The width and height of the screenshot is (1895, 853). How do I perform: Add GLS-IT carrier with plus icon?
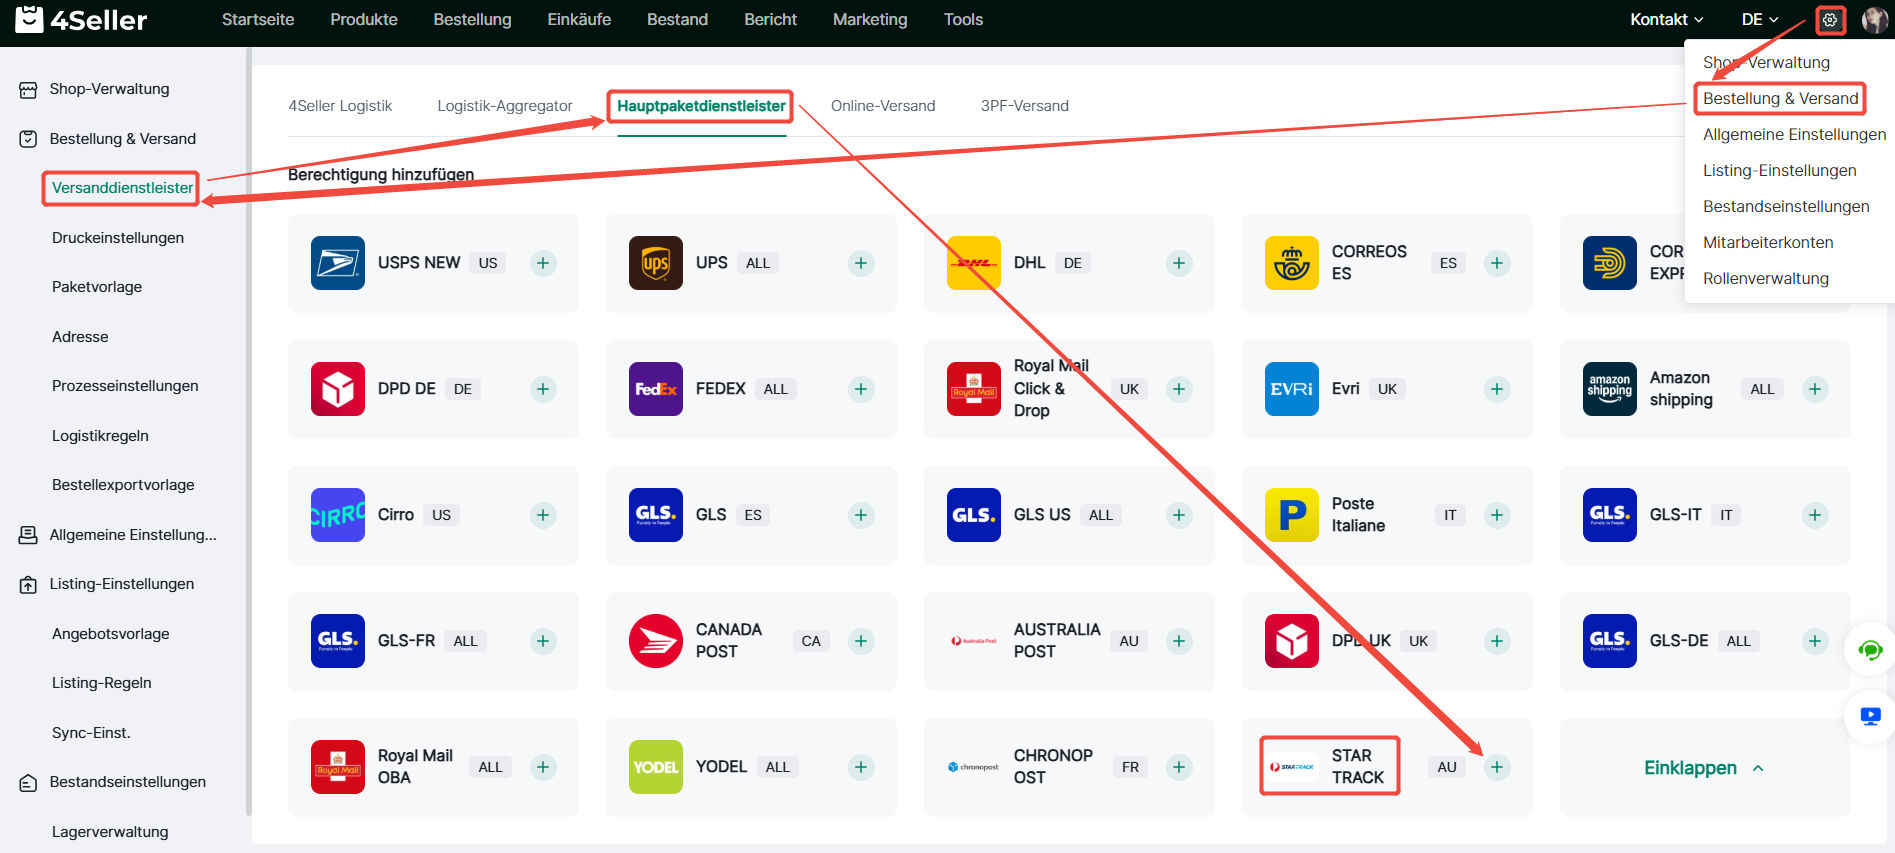pos(1815,515)
